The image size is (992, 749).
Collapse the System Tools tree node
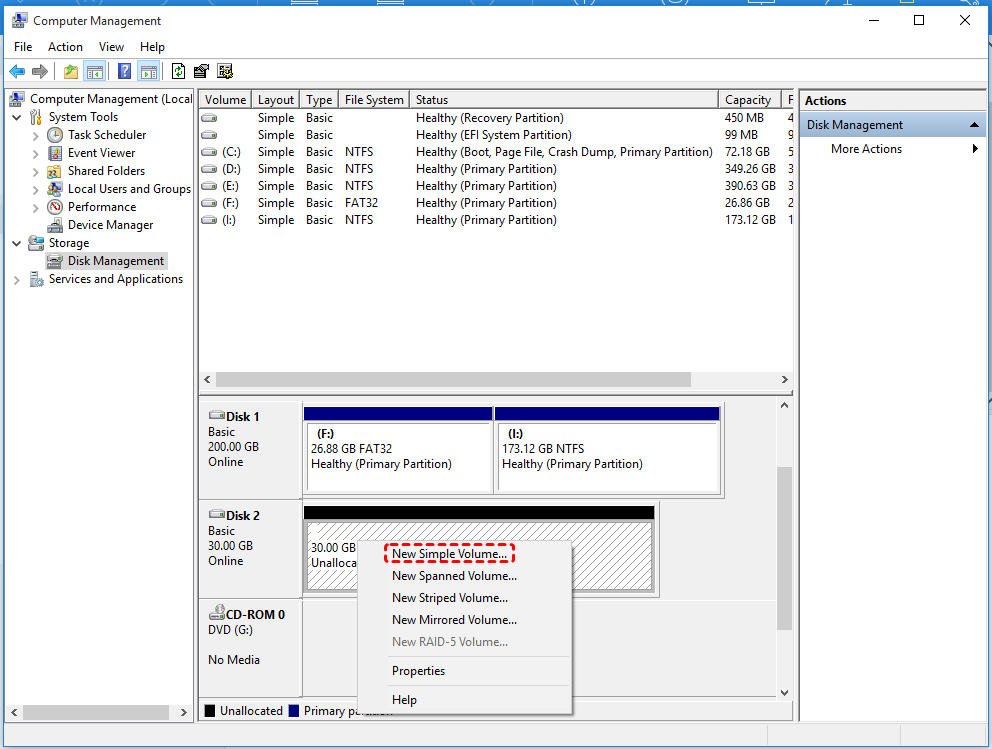[x=17, y=117]
